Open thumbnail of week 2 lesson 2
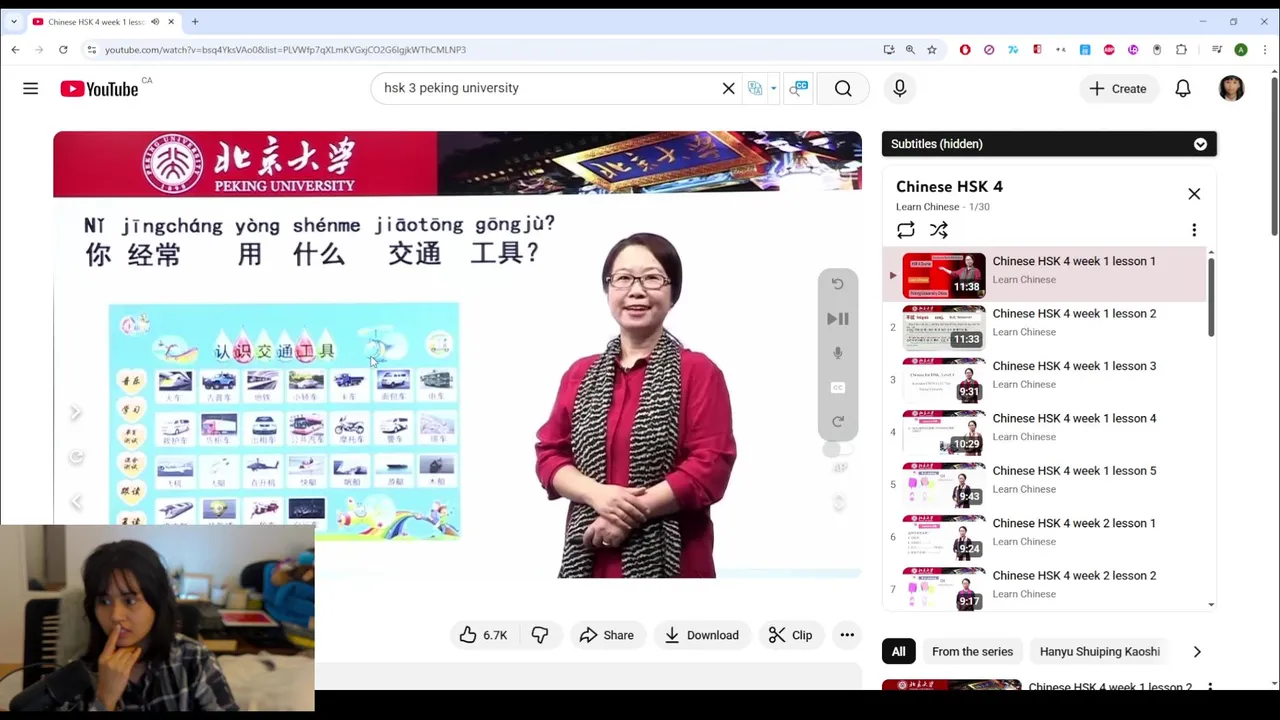Viewport: 1280px width, 720px height. [944, 588]
